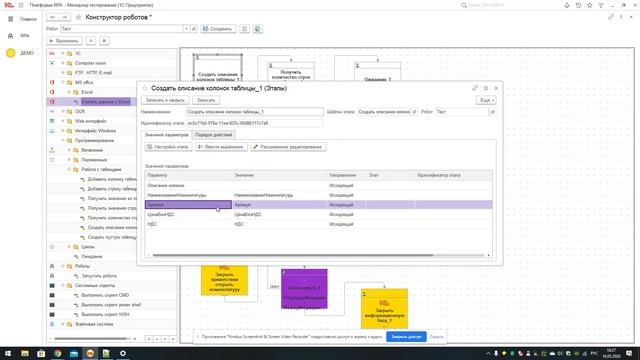Click the green export icon in toolbar
The height and width of the screenshot is (360, 640).
258,29
